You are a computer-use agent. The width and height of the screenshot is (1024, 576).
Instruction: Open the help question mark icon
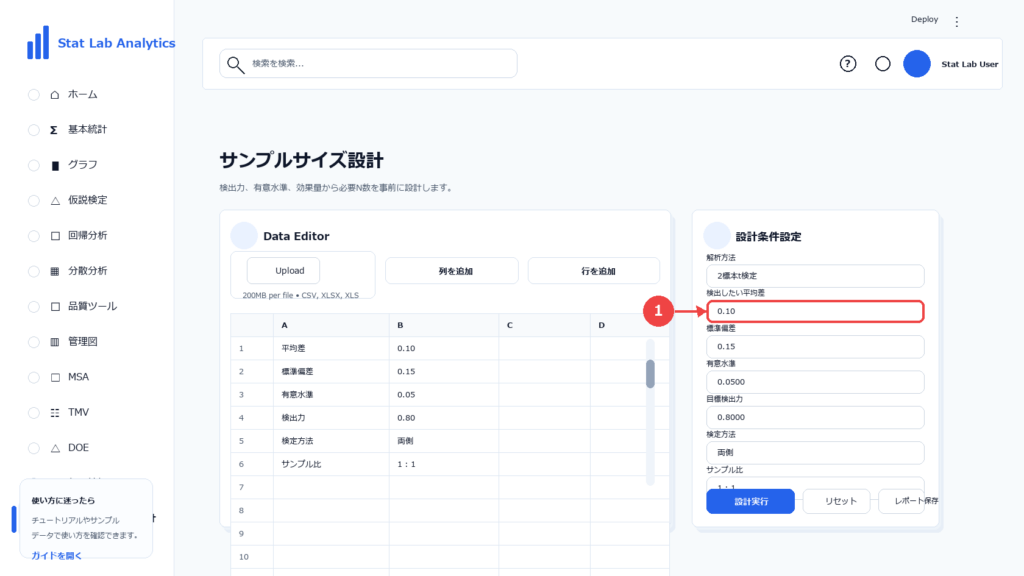point(848,64)
